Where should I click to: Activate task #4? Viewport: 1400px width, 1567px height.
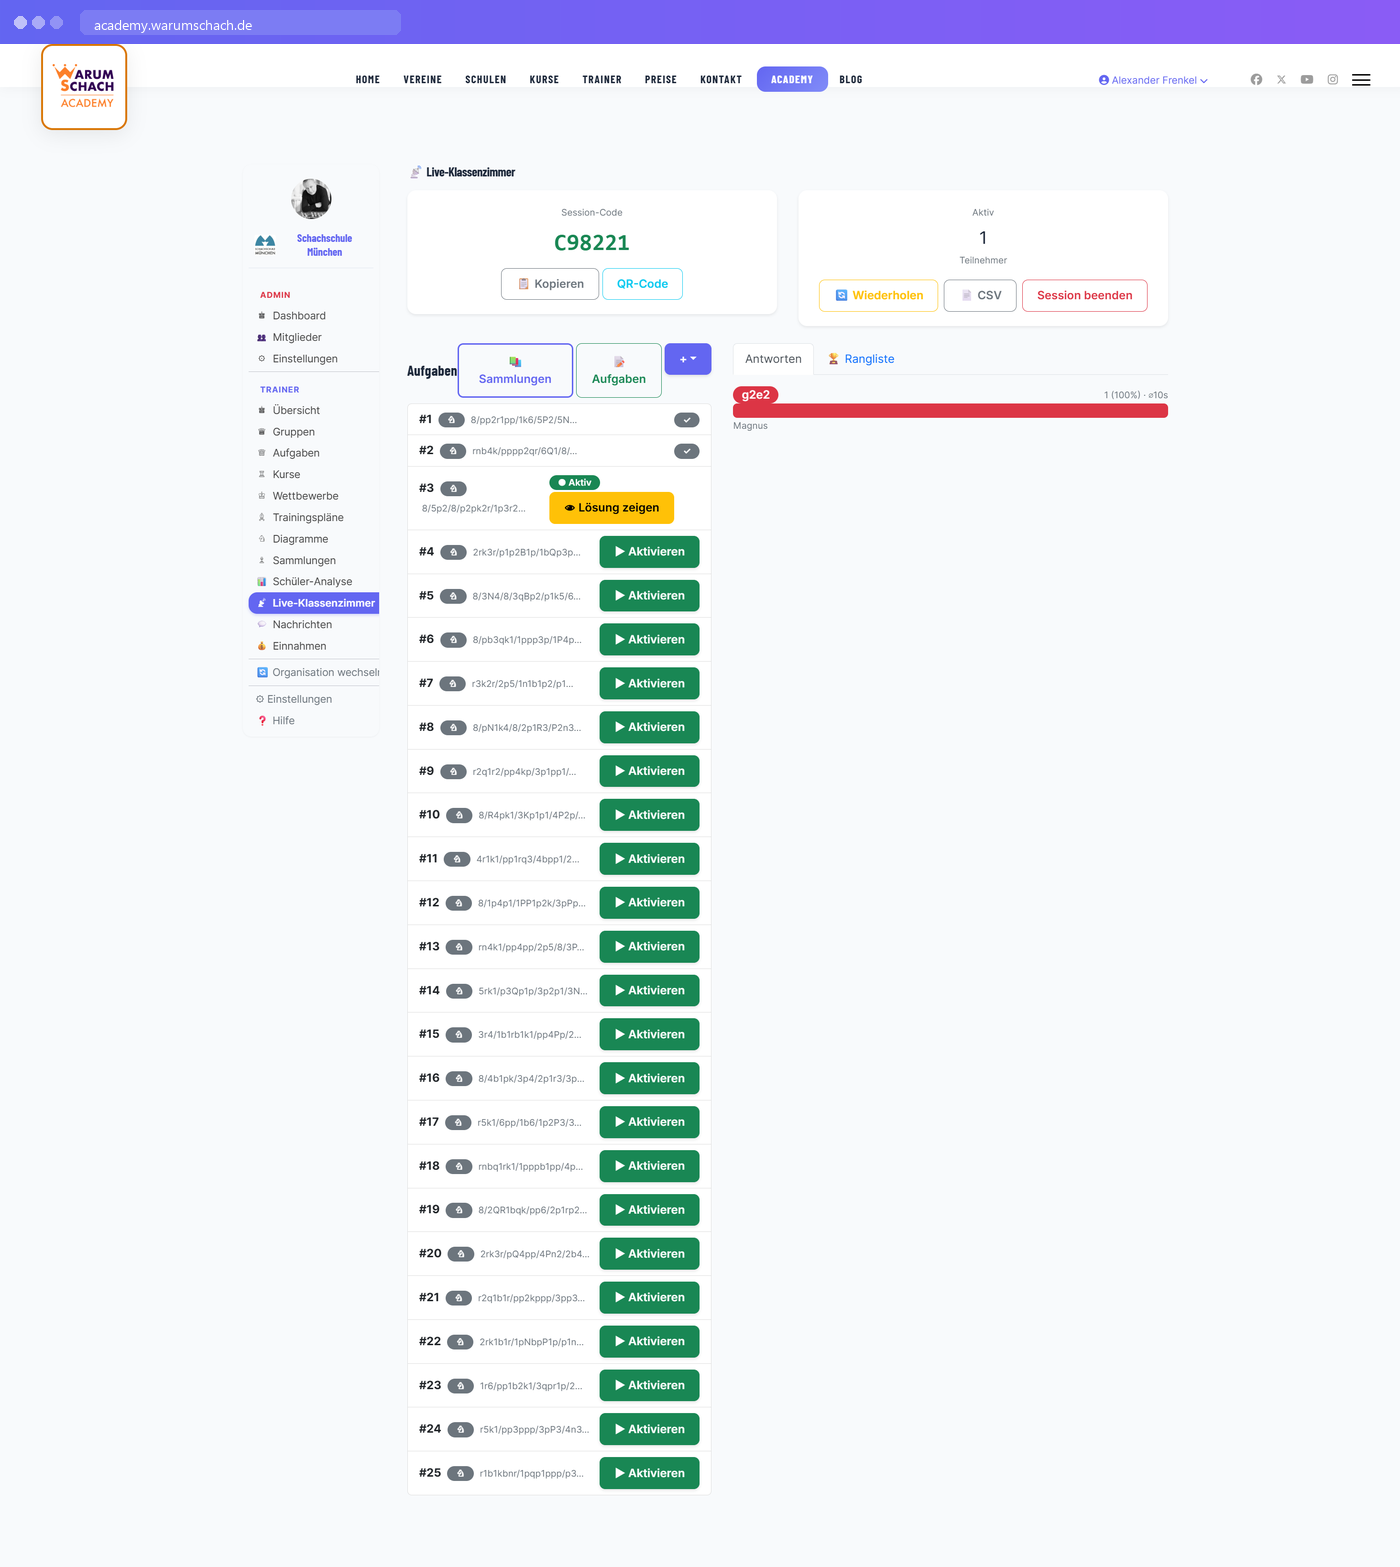tap(649, 552)
